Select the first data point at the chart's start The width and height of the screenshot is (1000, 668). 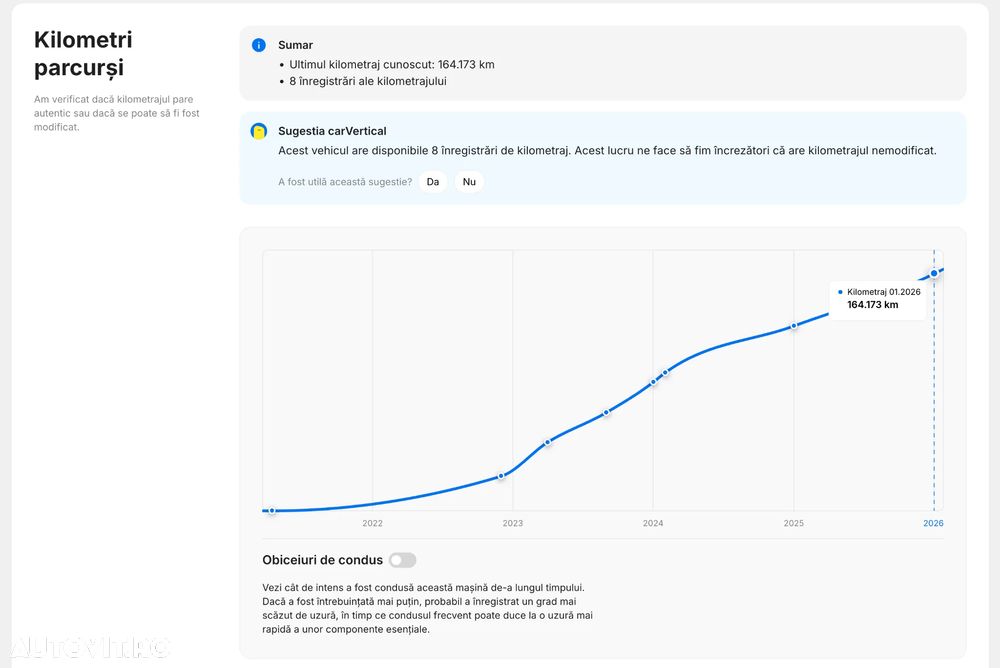(x=271, y=510)
